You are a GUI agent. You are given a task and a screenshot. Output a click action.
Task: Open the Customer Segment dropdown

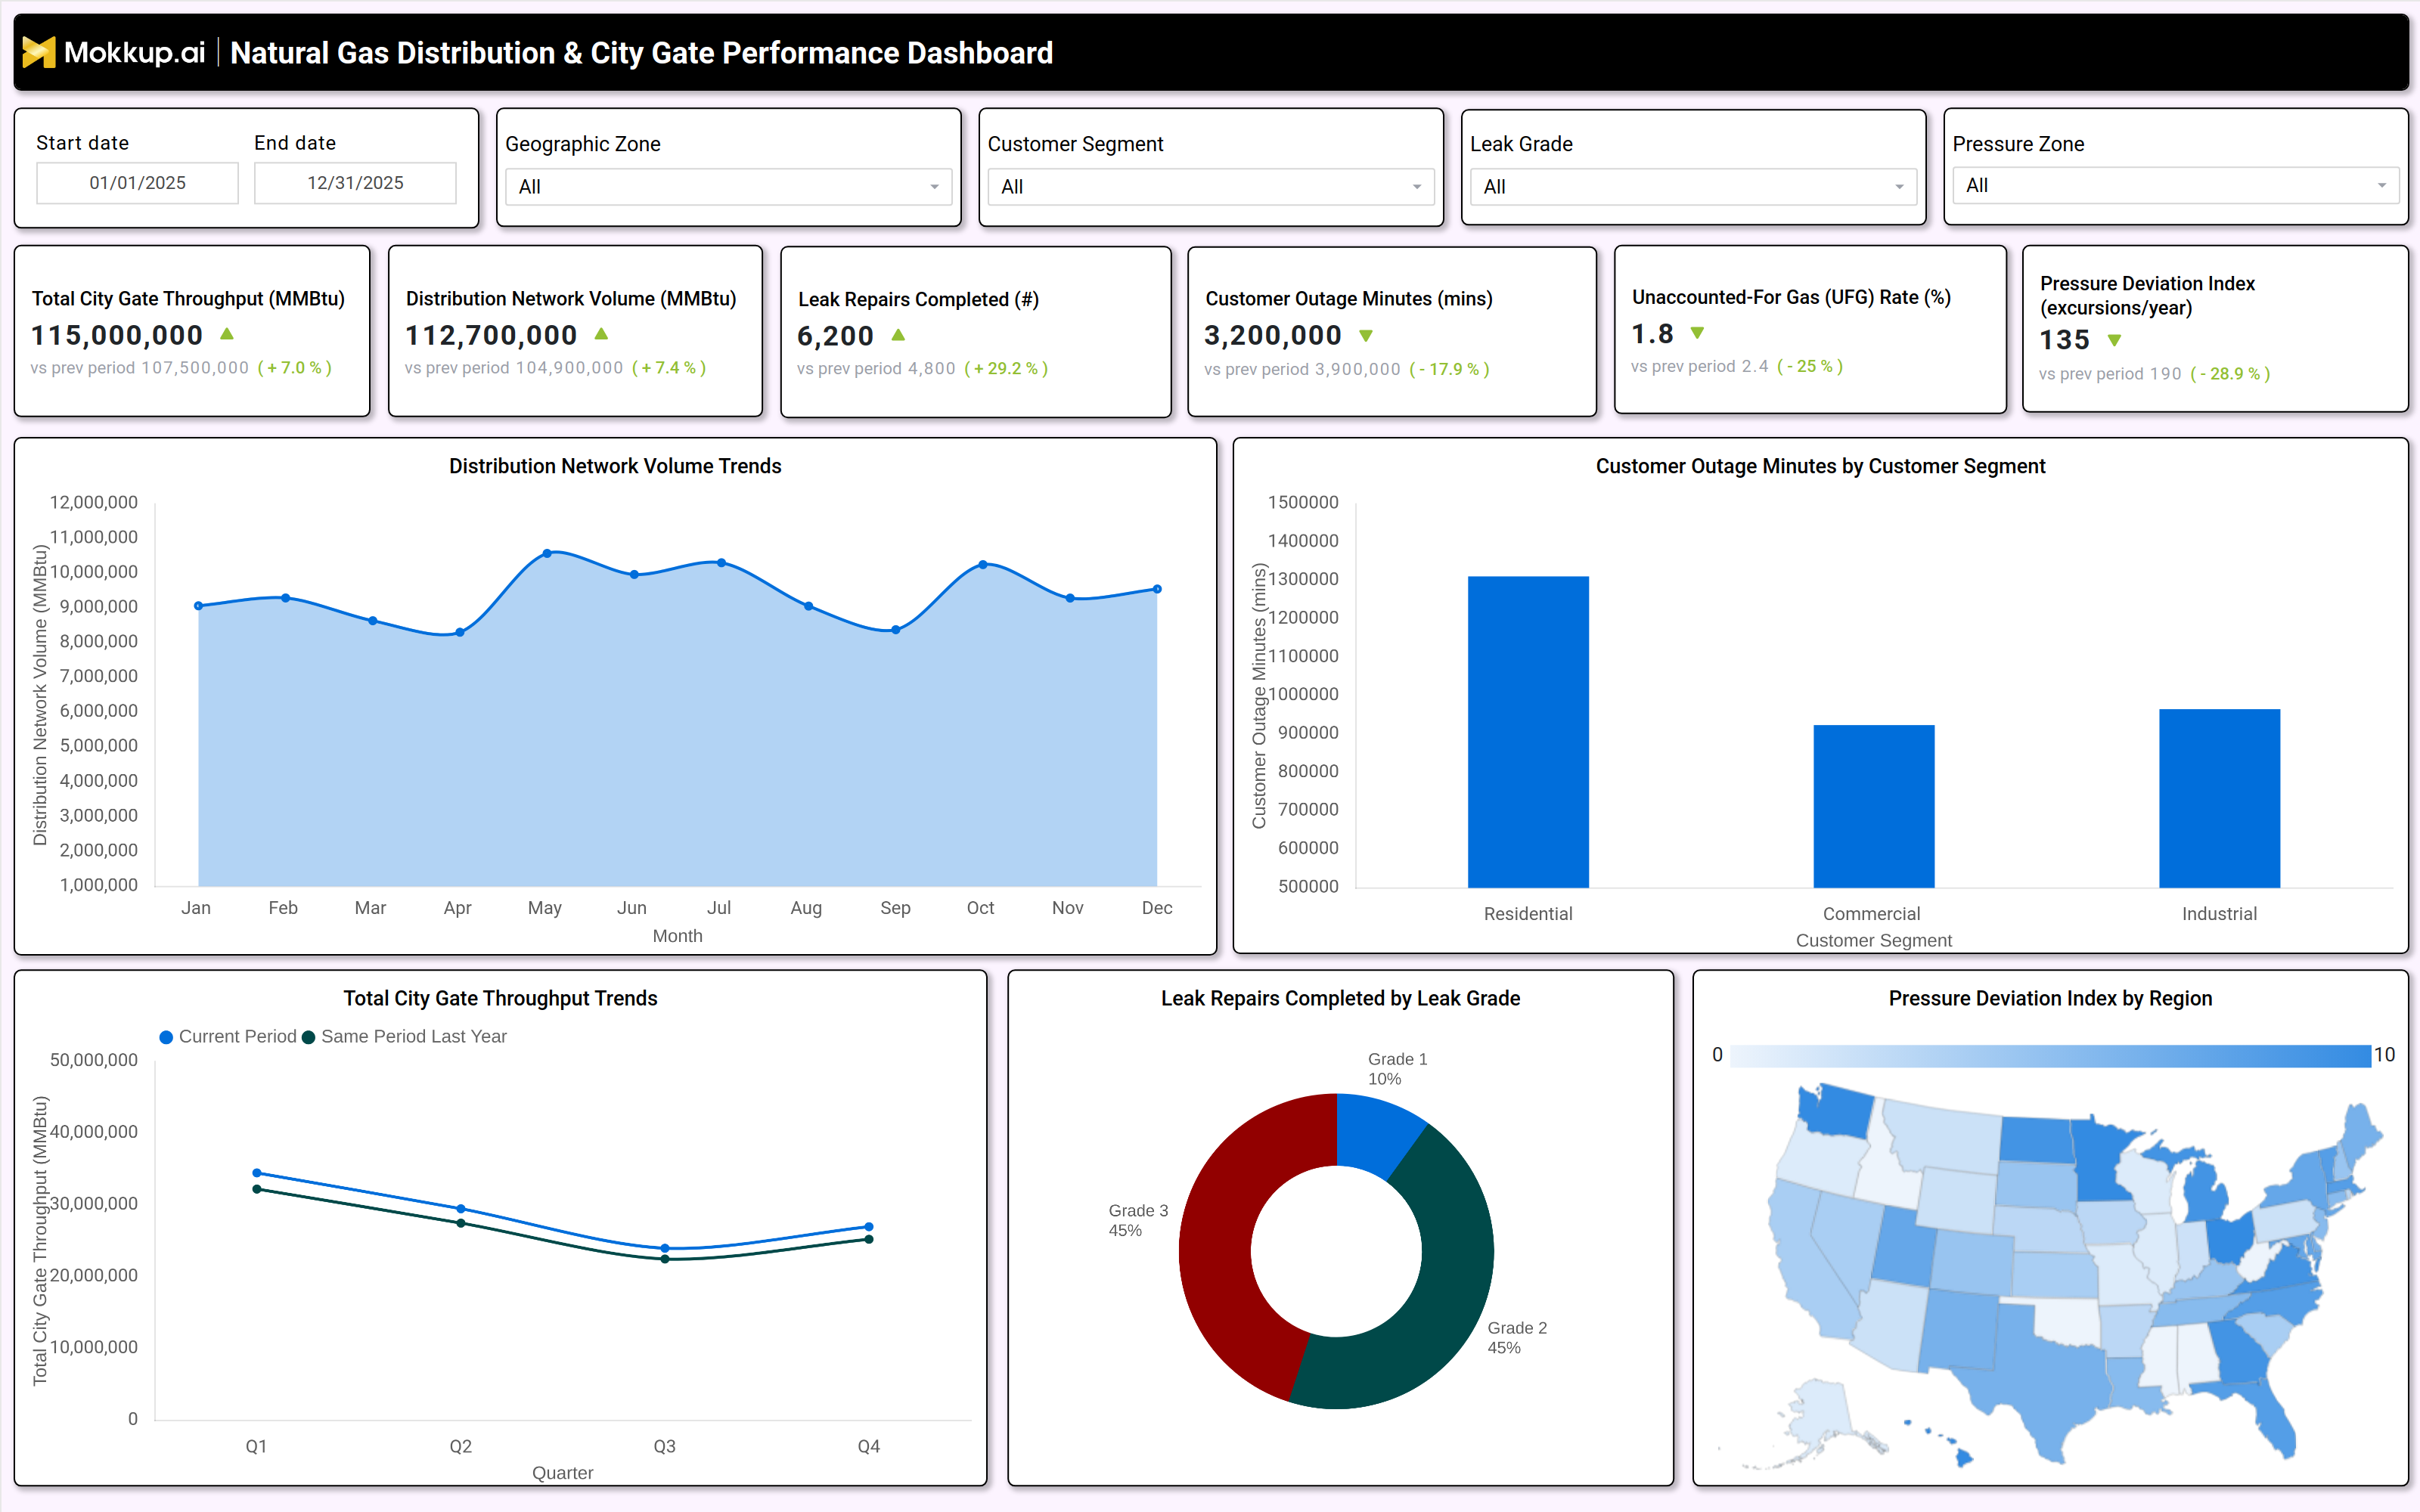pyautogui.click(x=1210, y=187)
